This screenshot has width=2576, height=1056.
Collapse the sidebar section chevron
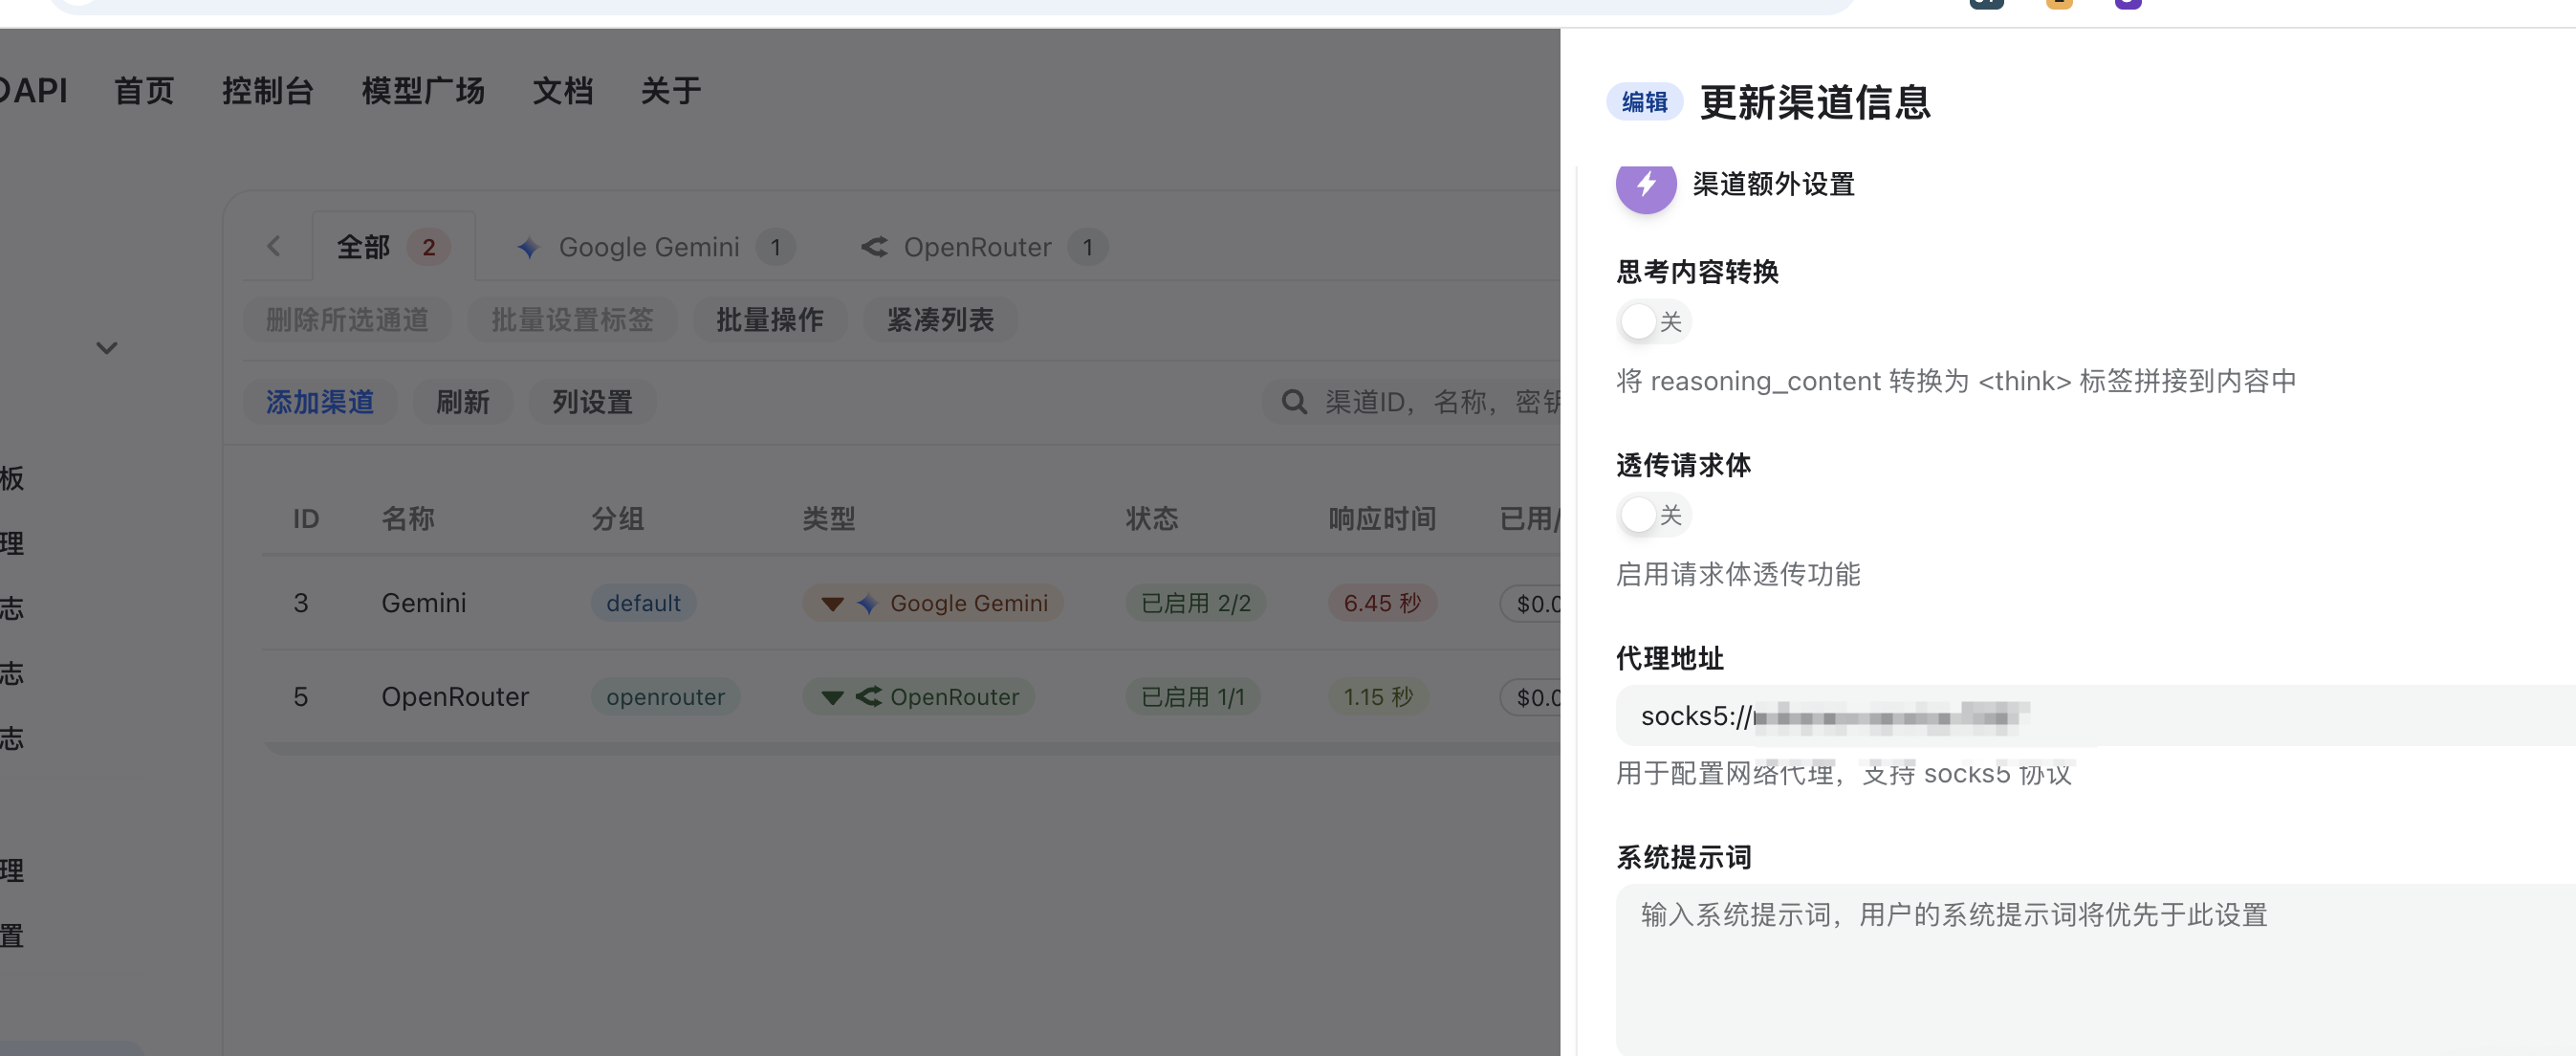pos(107,348)
